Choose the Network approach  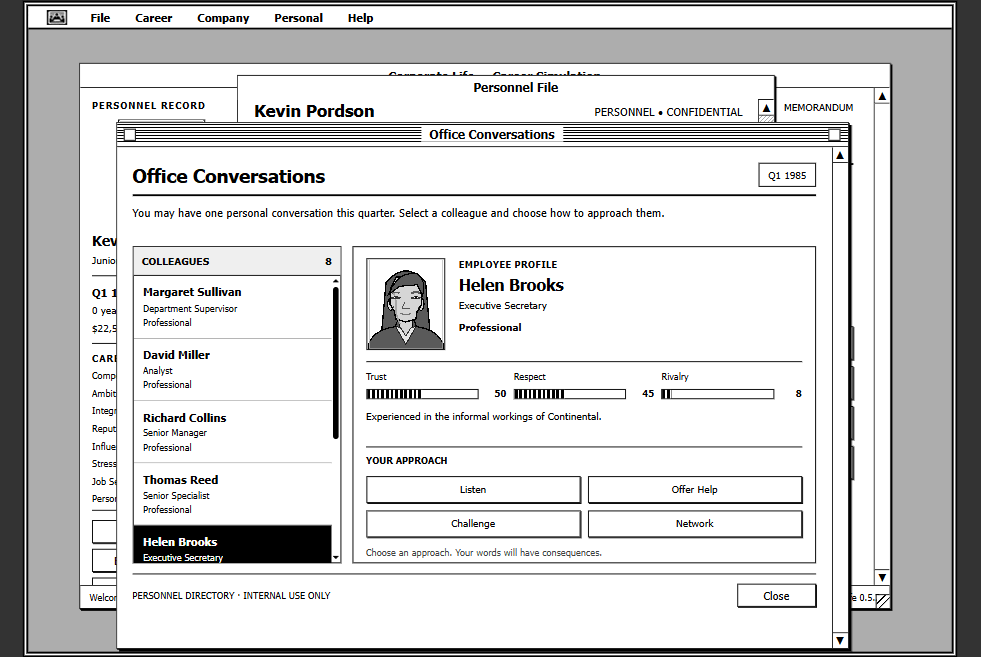tap(695, 524)
